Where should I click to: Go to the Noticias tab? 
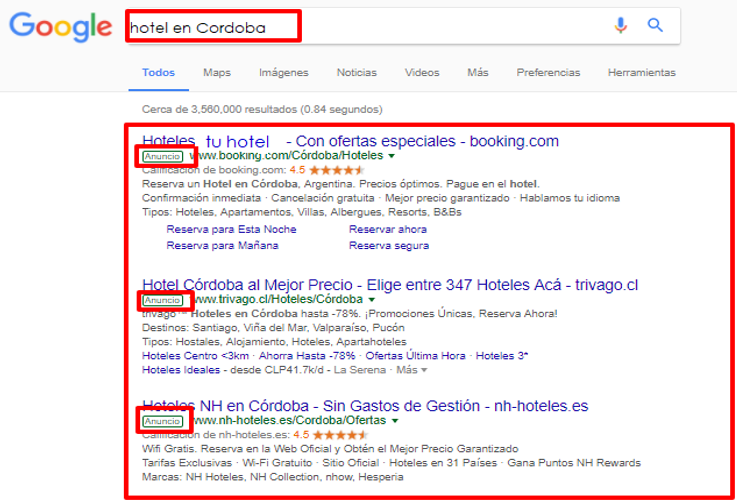(357, 72)
